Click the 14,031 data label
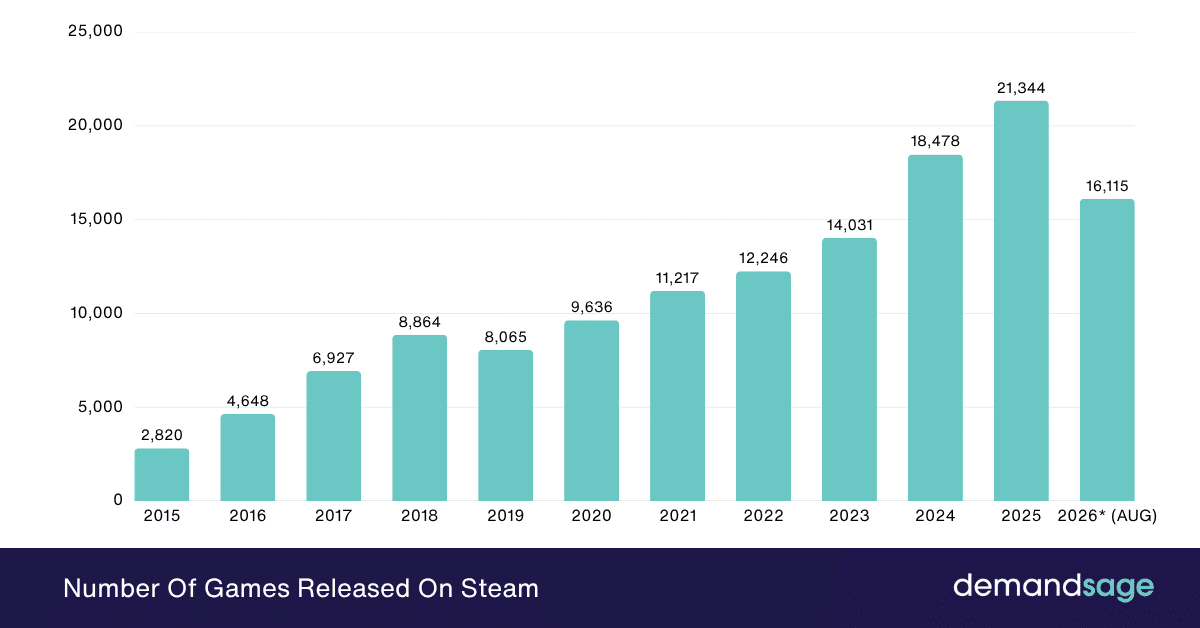The width and height of the screenshot is (1200, 628). [x=849, y=225]
